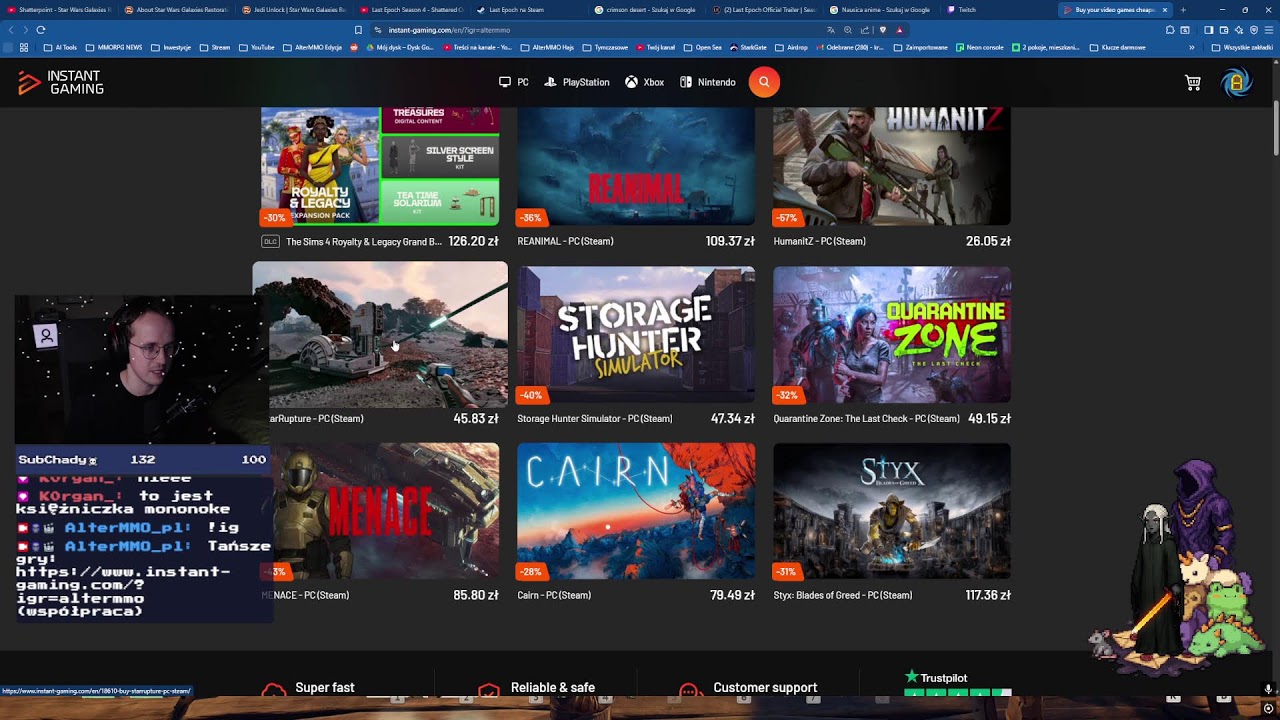This screenshot has width=1280, height=720.
Task: Bookmark this page icon in address bar
Action: click(x=358, y=30)
